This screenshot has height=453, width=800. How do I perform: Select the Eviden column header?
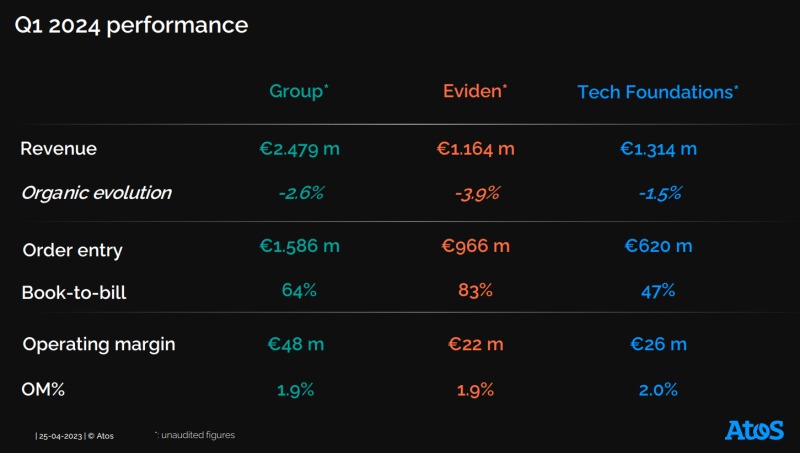point(475,91)
